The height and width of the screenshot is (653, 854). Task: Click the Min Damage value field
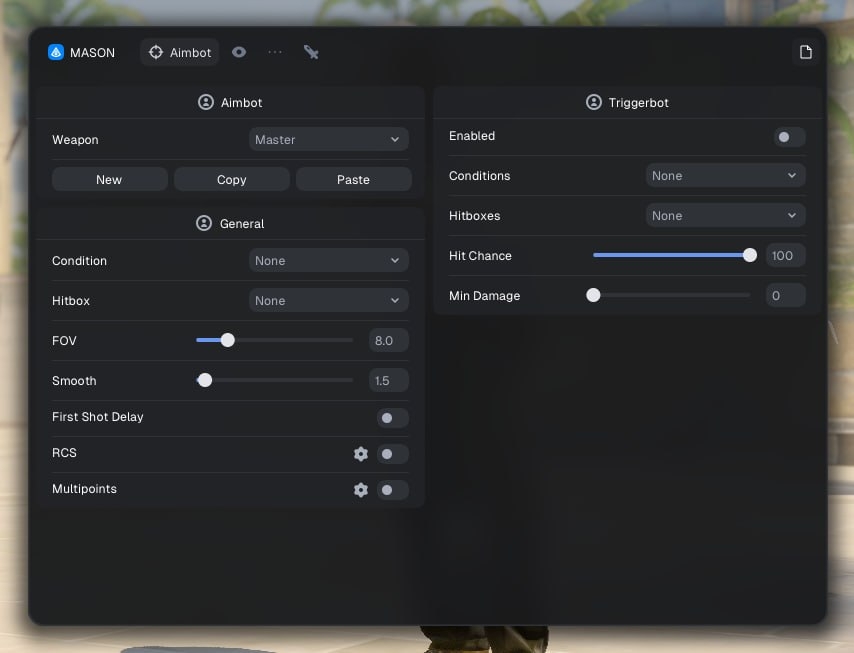(x=785, y=296)
